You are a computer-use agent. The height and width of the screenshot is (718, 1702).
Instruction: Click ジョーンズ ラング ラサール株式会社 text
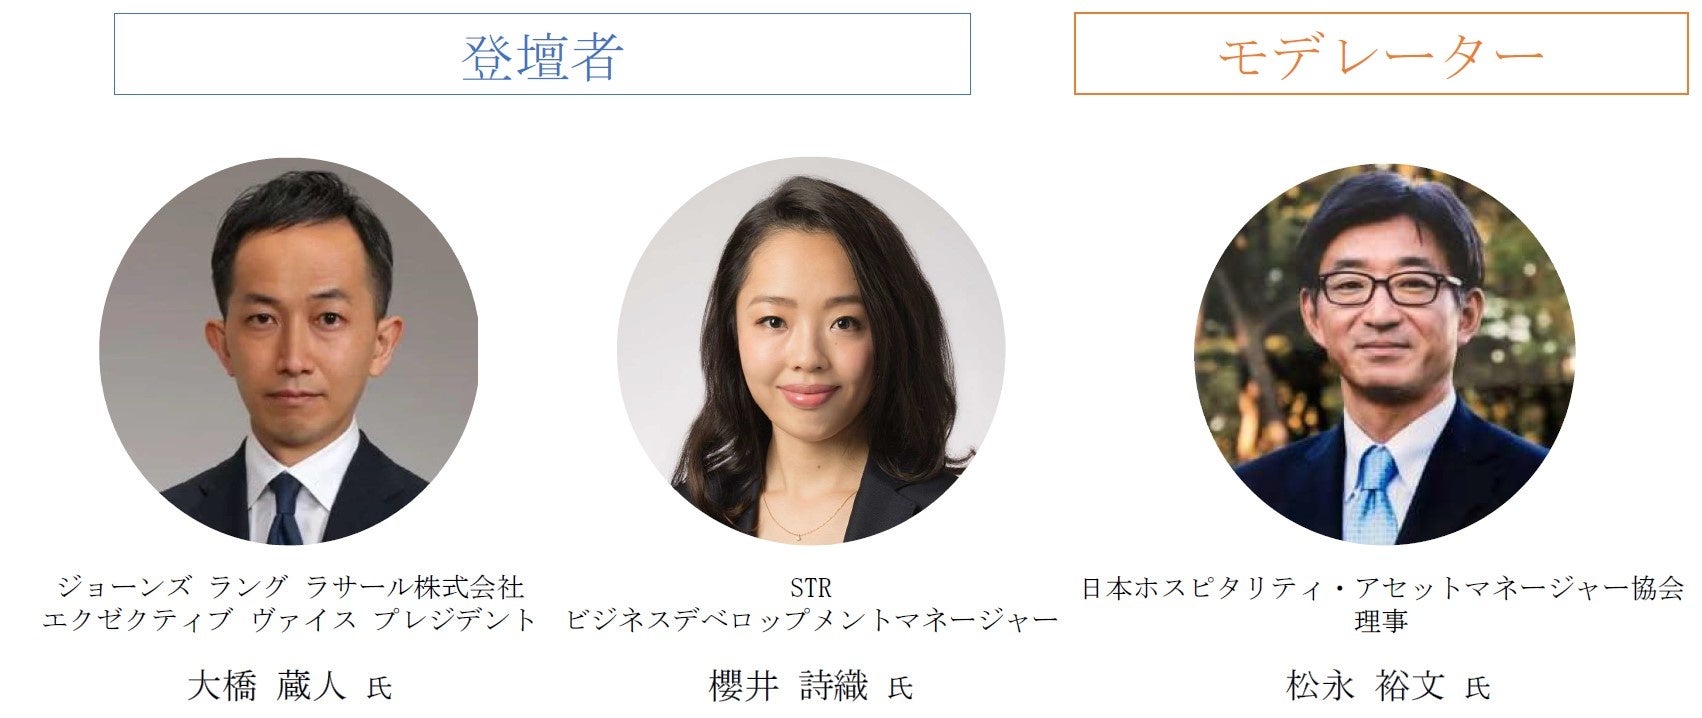point(290,587)
